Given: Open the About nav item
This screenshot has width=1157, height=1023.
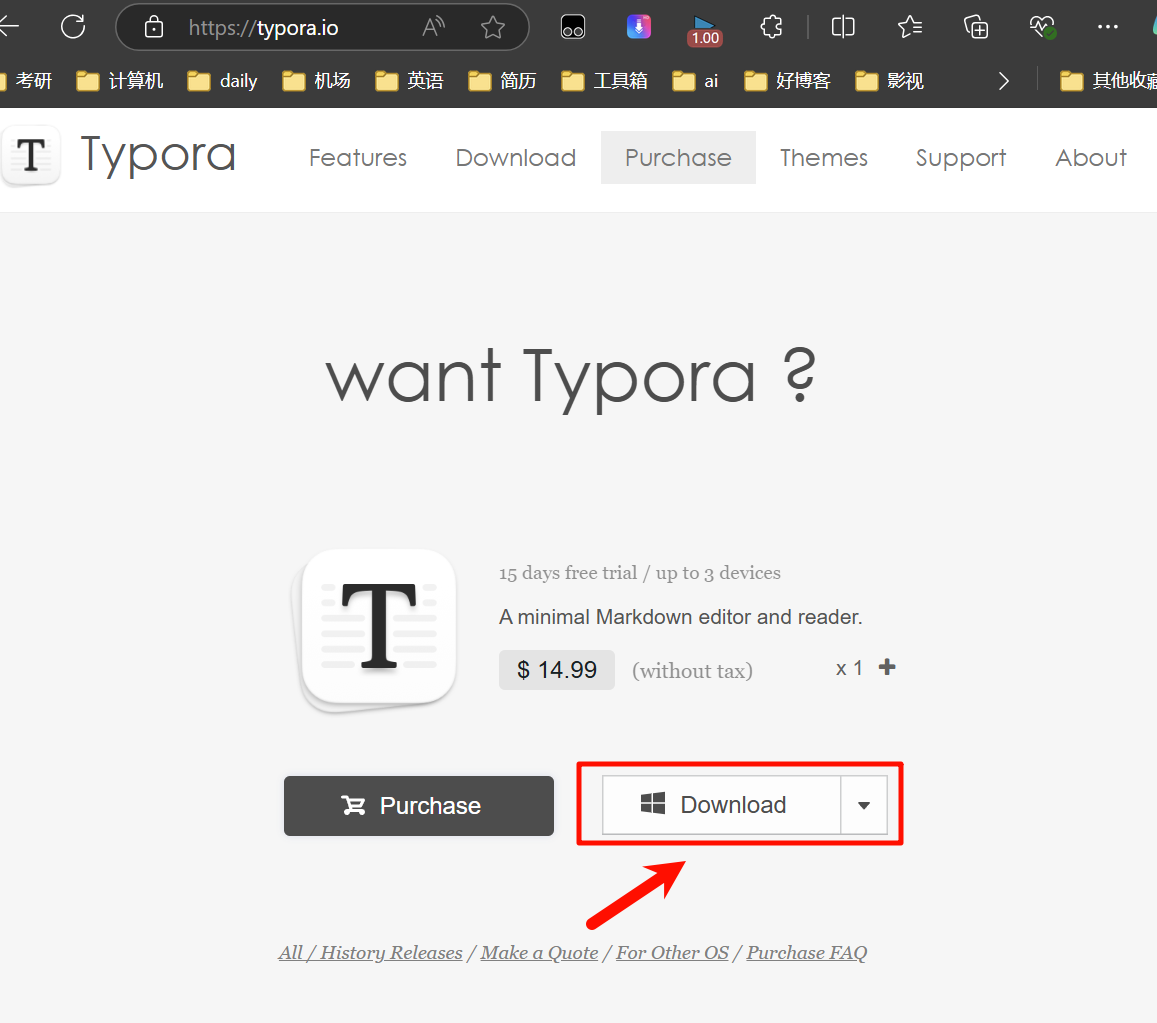Looking at the screenshot, I should [1091, 157].
